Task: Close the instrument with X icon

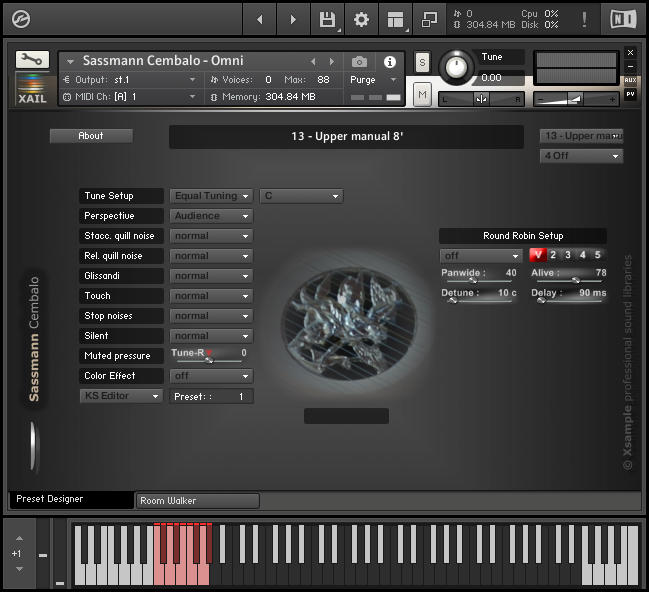Action: tap(630, 53)
